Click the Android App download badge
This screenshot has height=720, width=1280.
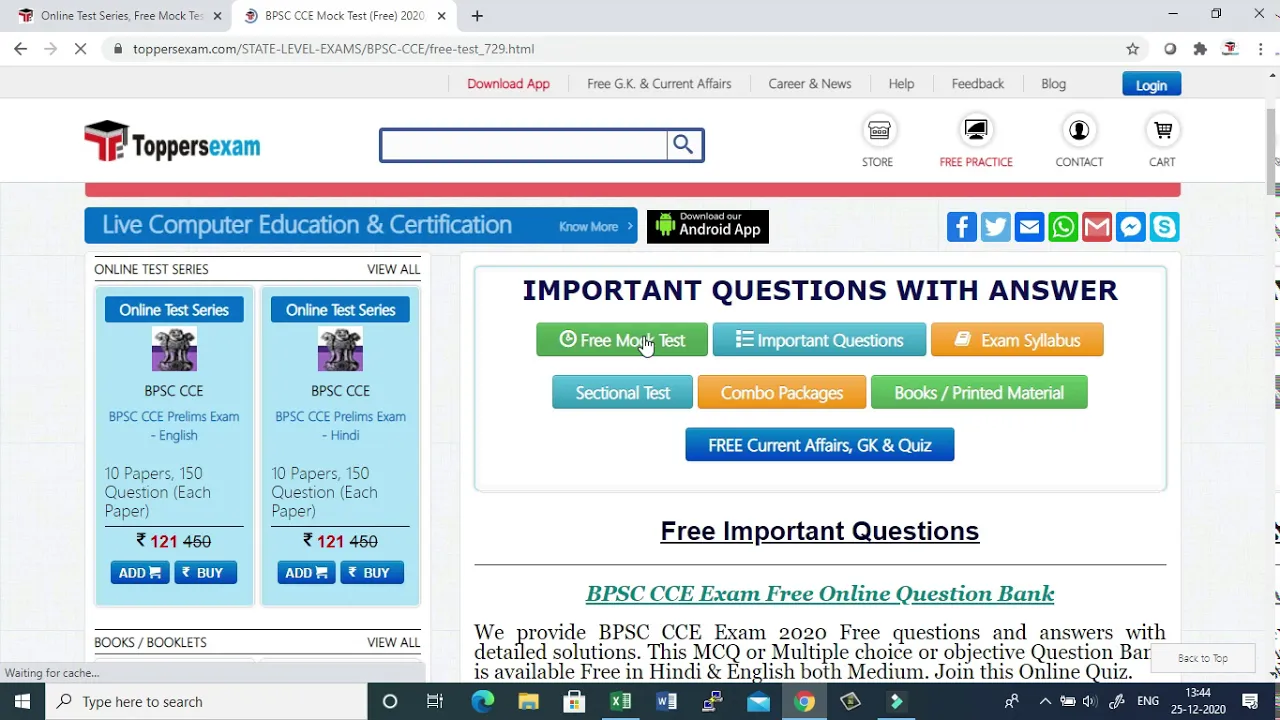tap(708, 226)
